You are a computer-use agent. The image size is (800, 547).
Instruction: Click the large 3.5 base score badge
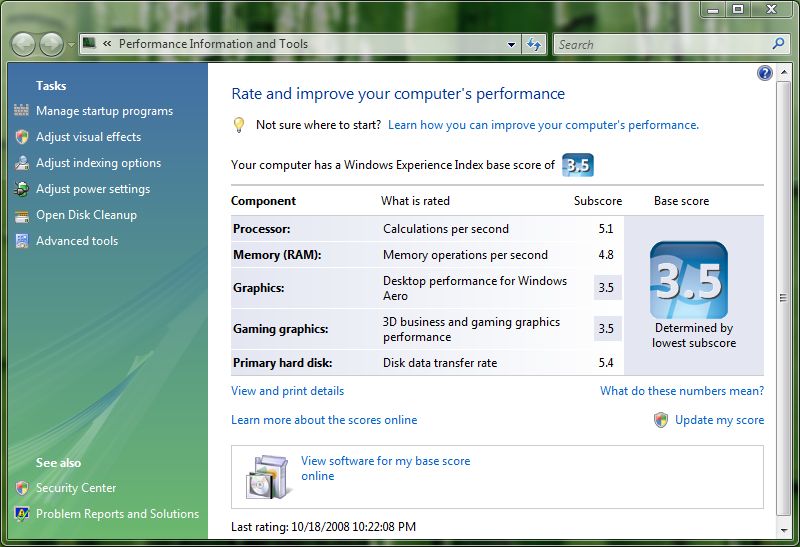click(689, 280)
